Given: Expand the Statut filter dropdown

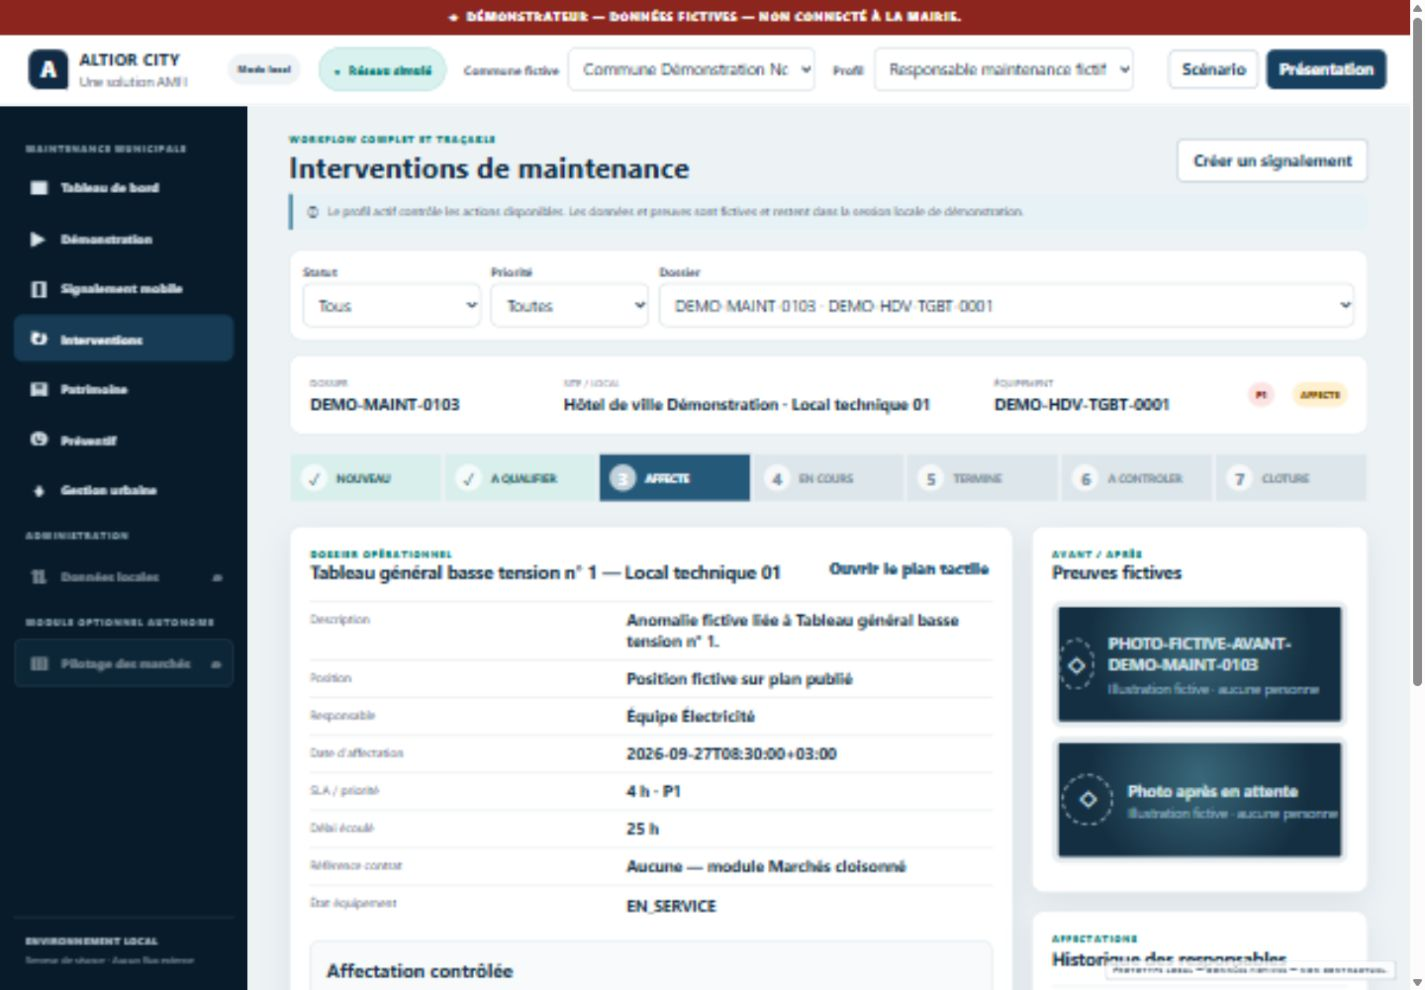Looking at the screenshot, I should 392,306.
